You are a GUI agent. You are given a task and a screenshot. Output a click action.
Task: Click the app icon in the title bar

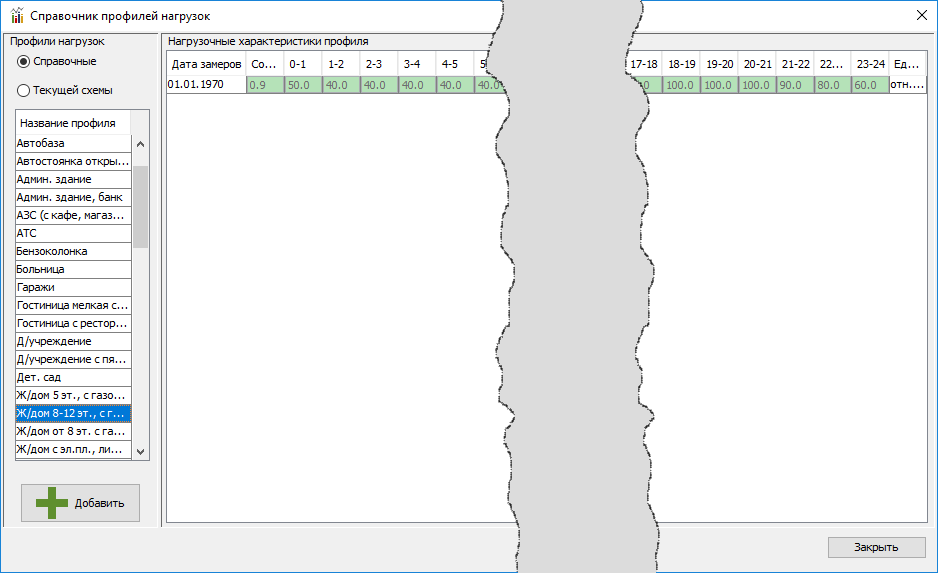coord(17,16)
